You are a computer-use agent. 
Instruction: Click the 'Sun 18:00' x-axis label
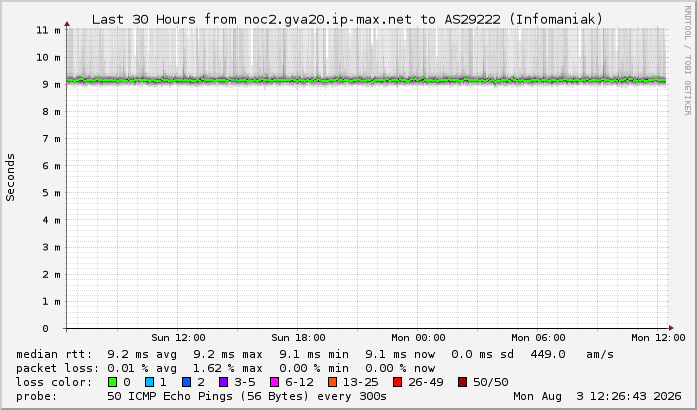tap(298, 338)
